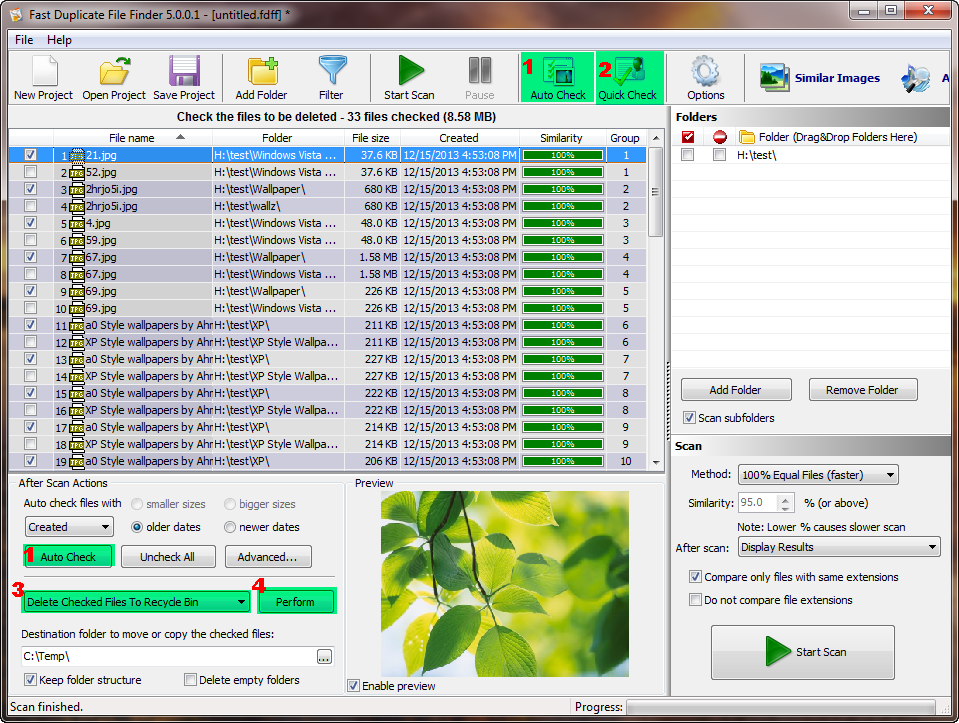Select the Auto Check toolbar icon
Screen dimensions: 959x723
[x=556, y=77]
